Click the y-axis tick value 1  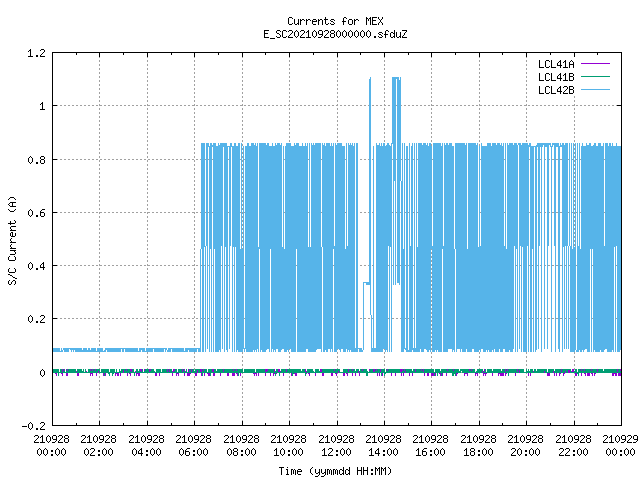[42, 106]
